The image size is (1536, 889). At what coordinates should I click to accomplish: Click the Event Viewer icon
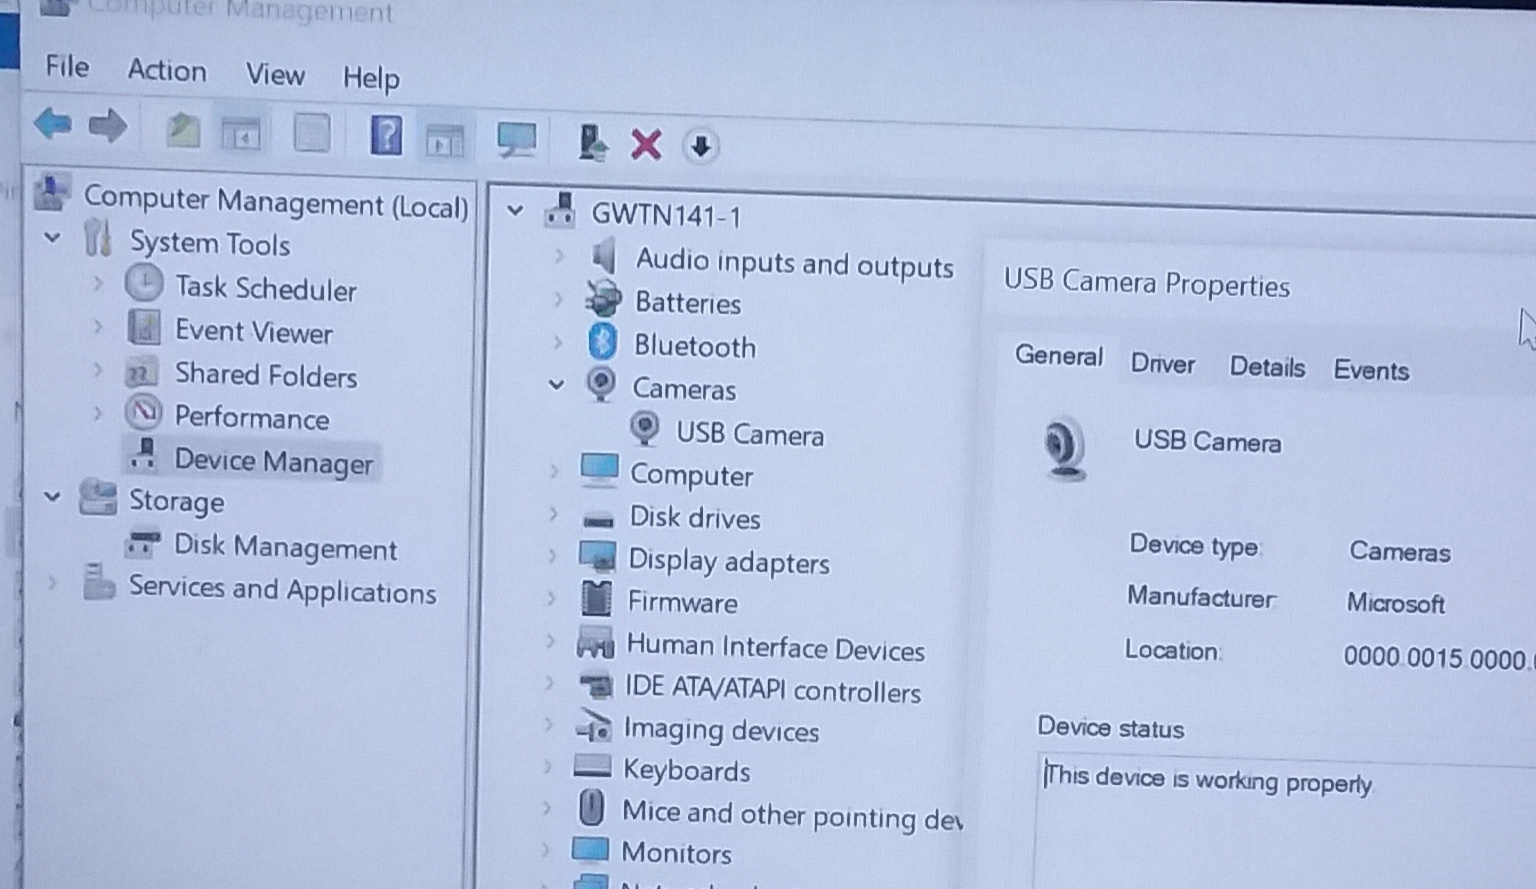(x=144, y=327)
